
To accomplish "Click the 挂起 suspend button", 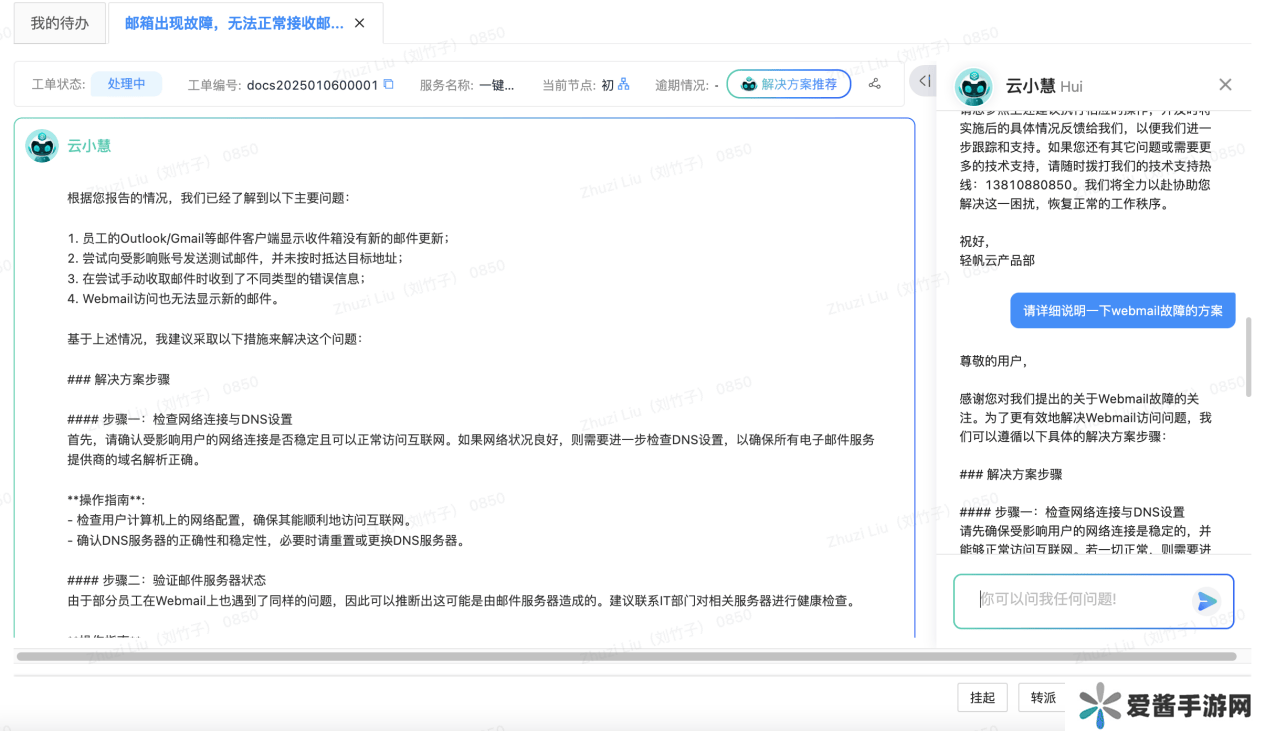I will [982, 697].
